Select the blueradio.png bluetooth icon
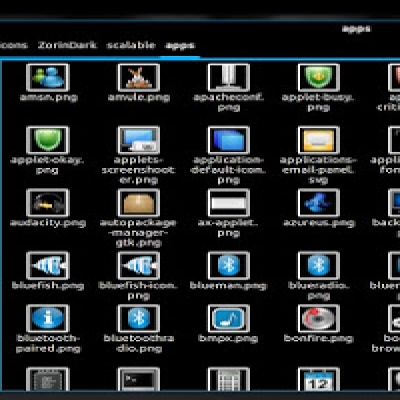The image size is (400, 400). tap(319, 265)
